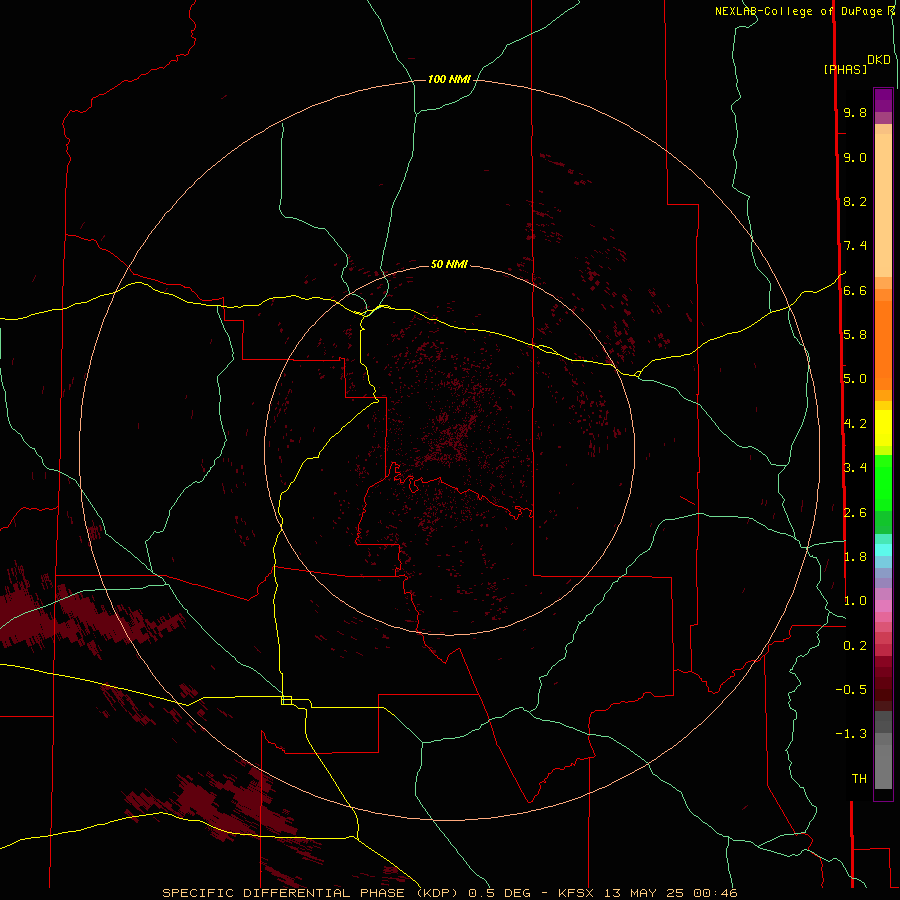Image resolution: width=900 pixels, height=900 pixels.
Task: Click the 7.4 legend value
Action: pyautogui.click(x=855, y=246)
